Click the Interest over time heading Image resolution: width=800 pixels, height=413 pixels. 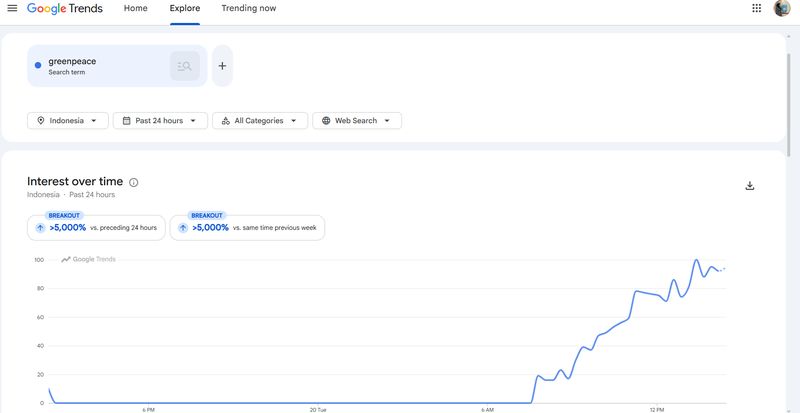75,181
